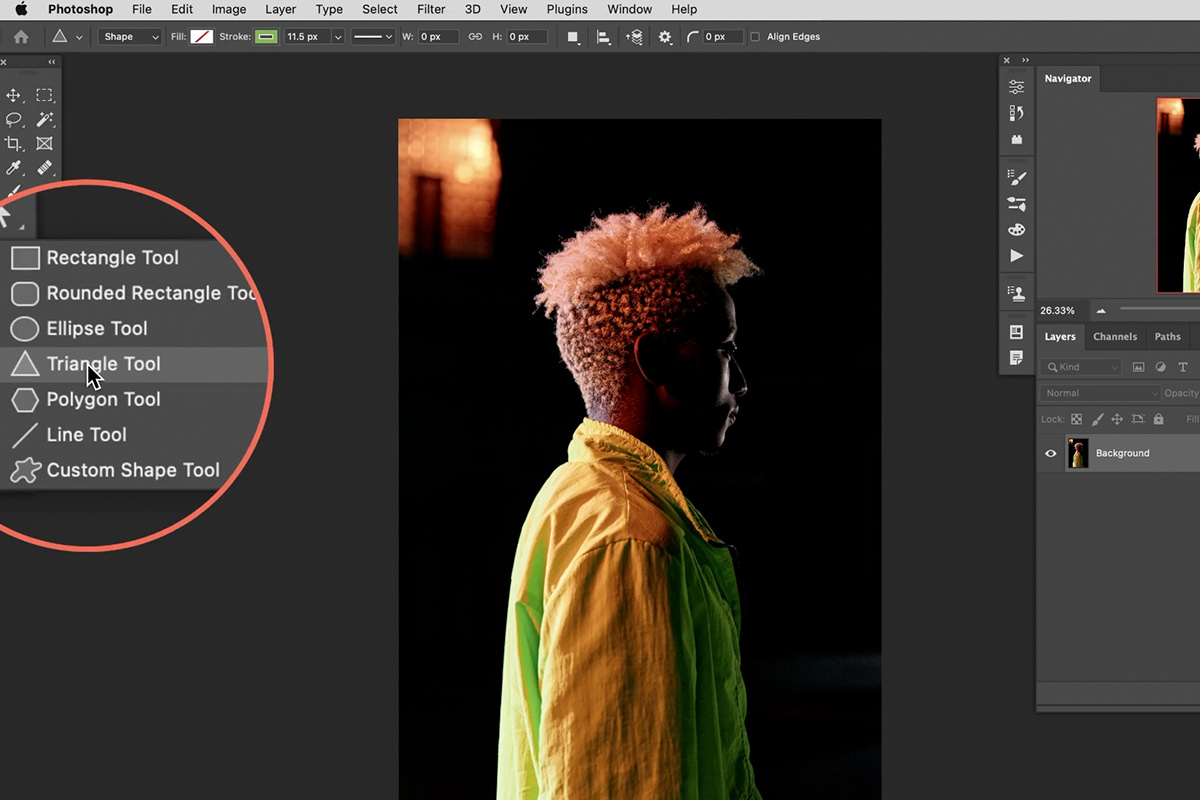Click the Navigator zoom out button
Screen dimensions: 1200x800
pos(1101,310)
